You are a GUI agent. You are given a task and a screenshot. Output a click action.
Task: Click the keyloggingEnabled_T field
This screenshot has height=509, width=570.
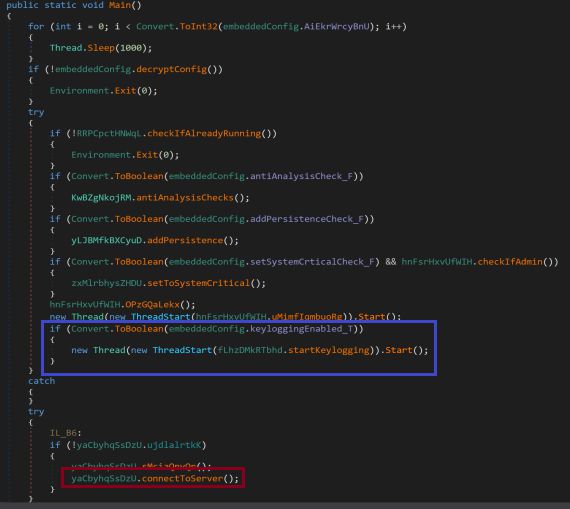pos(301,329)
